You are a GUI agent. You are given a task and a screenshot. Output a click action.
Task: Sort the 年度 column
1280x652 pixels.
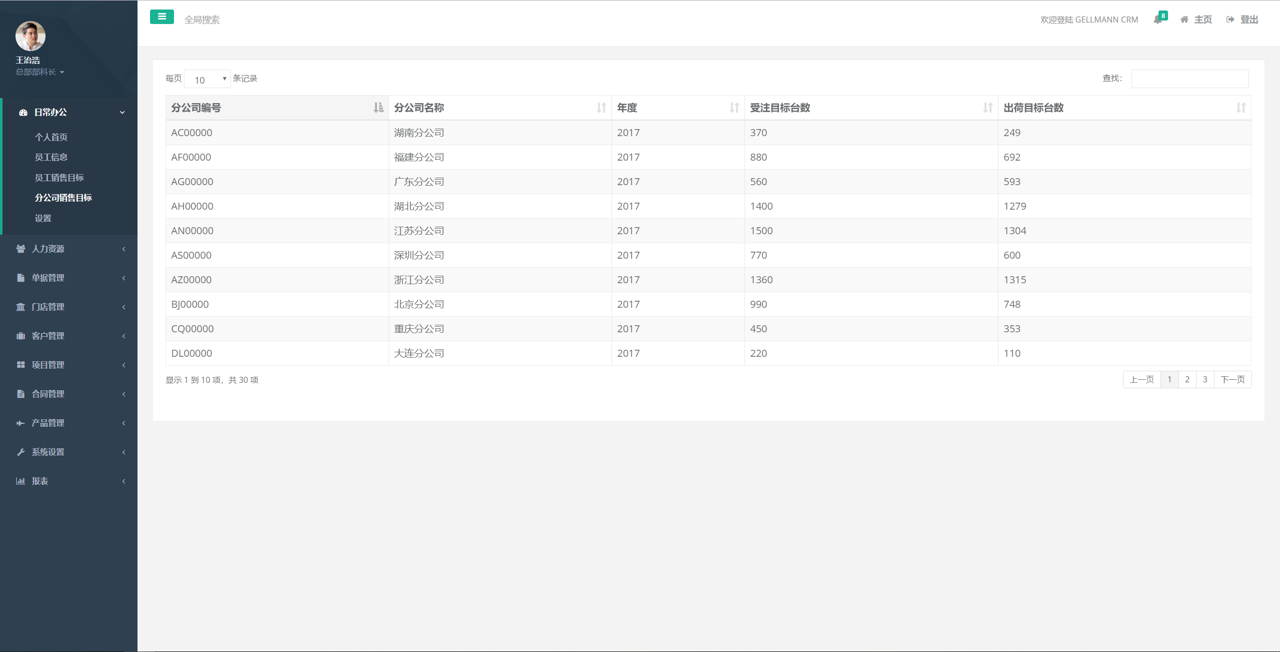[x=734, y=108]
